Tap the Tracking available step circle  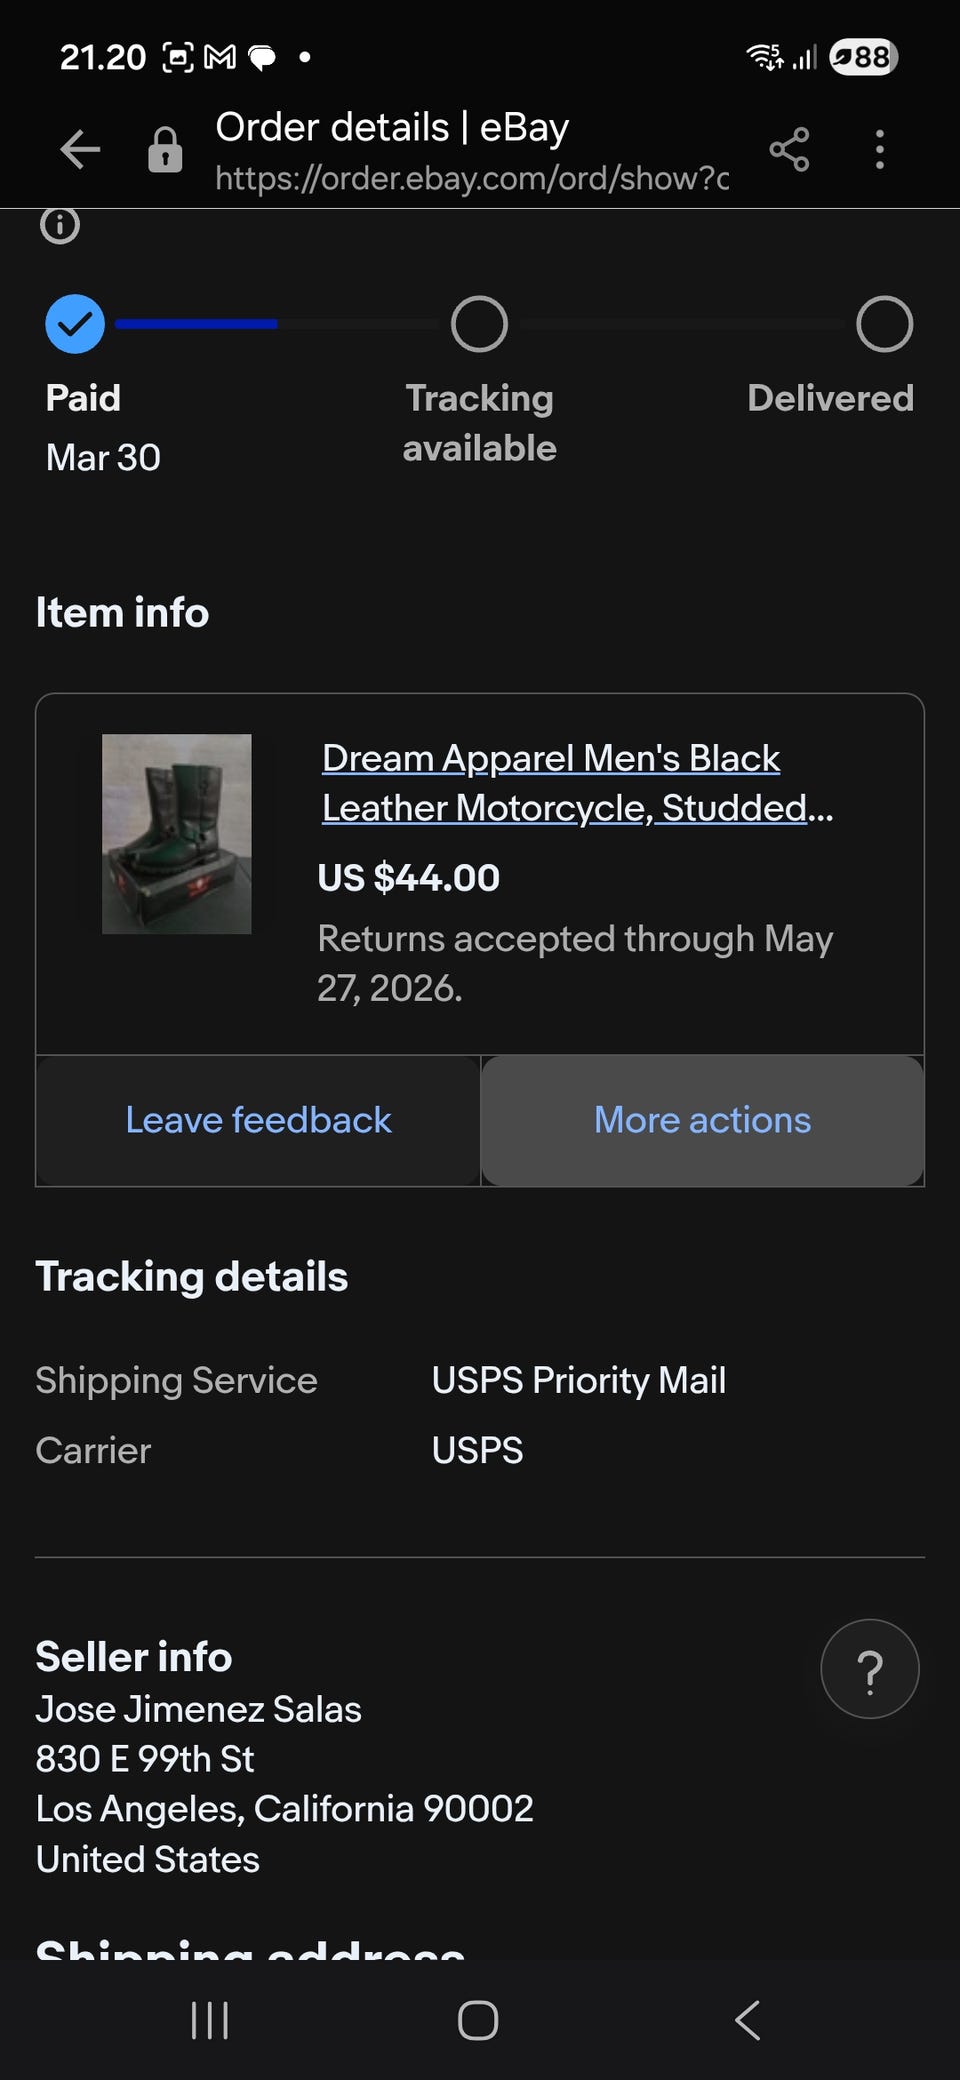(x=479, y=324)
